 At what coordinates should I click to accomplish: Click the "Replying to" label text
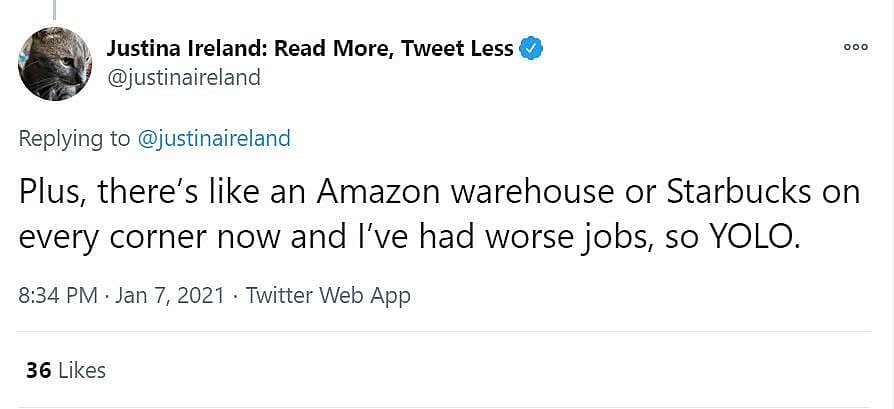pos(75,139)
